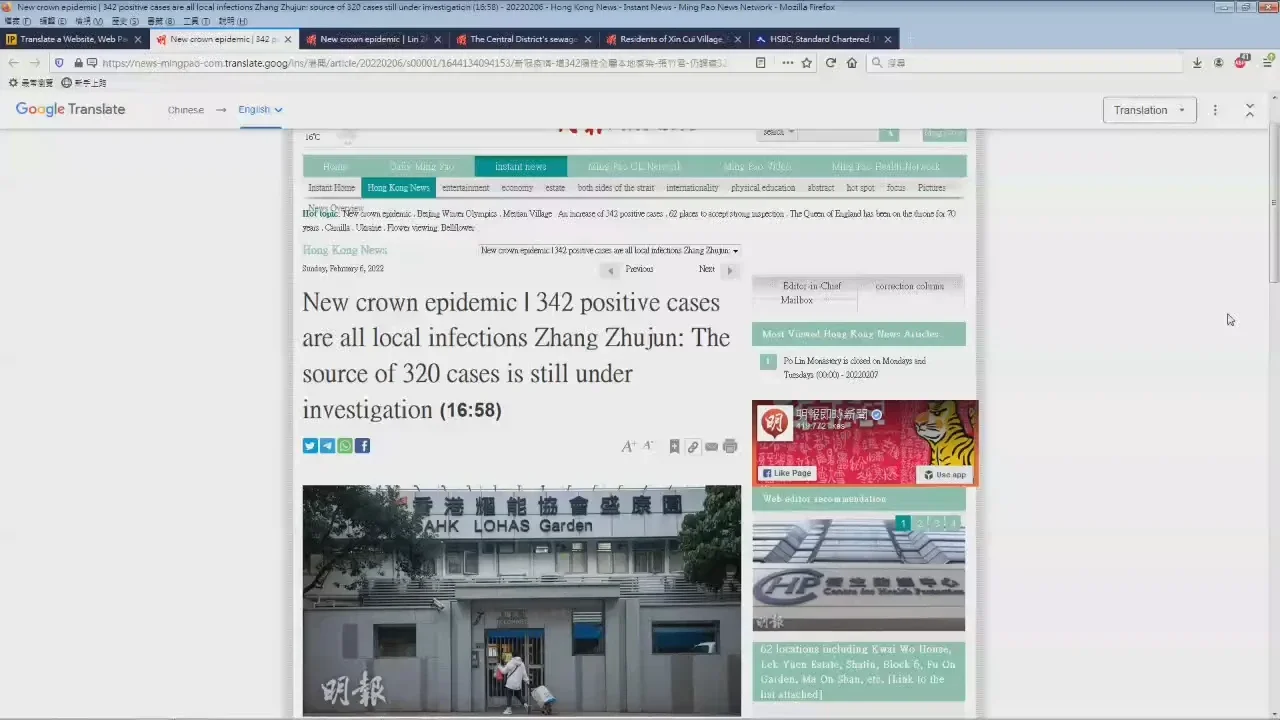Open the Translation view dropdown

coord(1150,110)
